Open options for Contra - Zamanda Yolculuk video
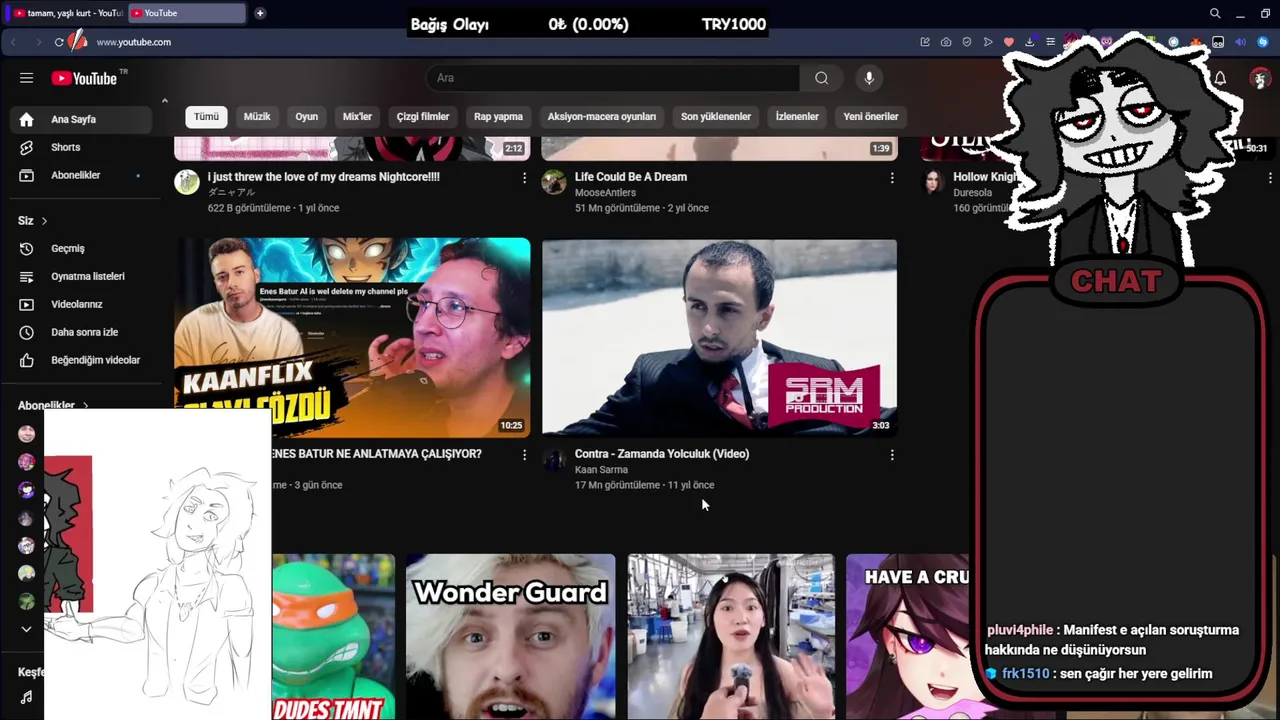 [892, 455]
